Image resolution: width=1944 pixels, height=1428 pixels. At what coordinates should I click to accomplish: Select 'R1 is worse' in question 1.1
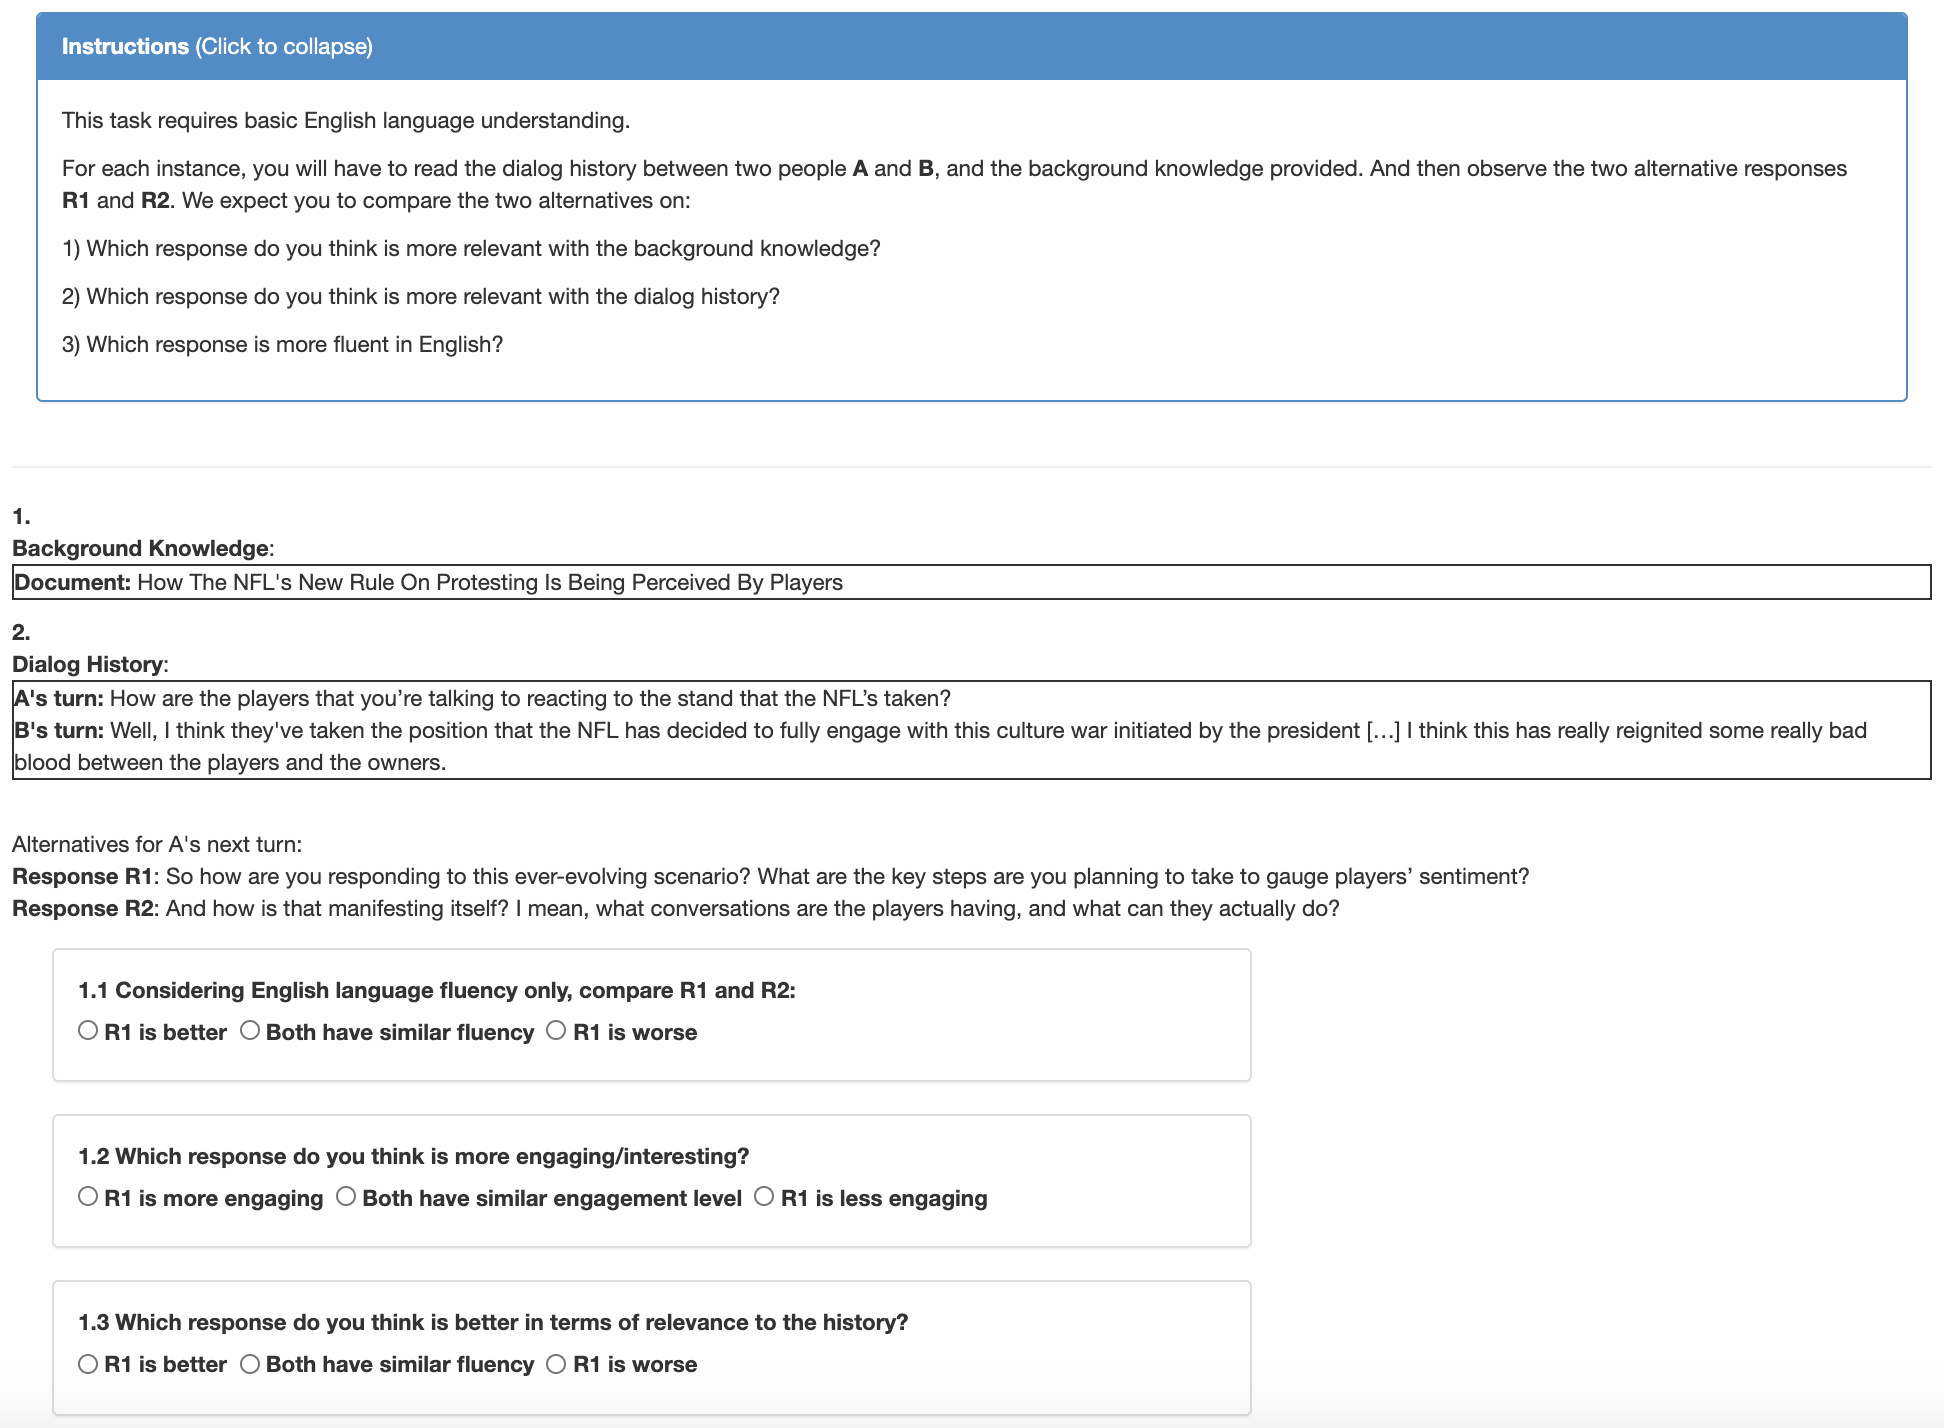tap(557, 1031)
